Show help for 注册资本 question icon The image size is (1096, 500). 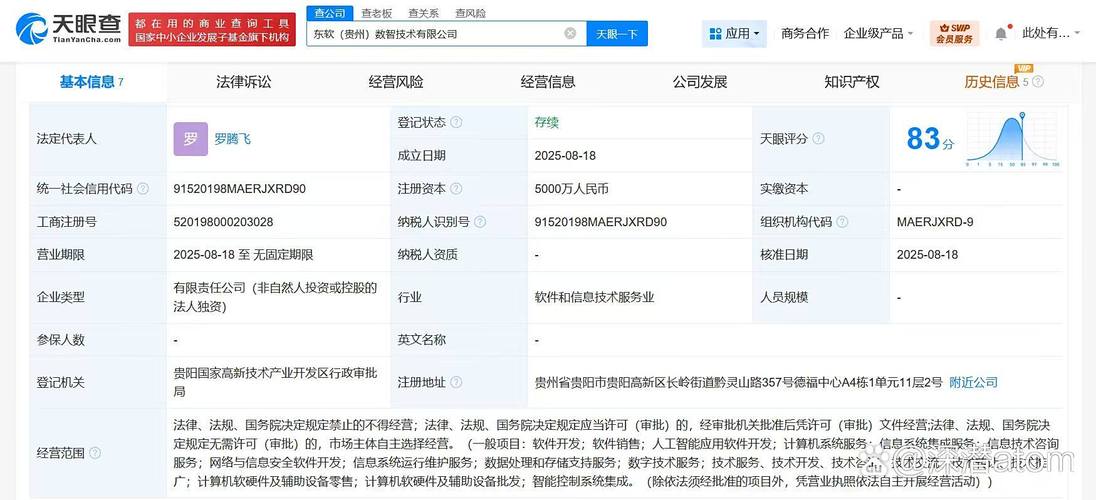(x=456, y=189)
